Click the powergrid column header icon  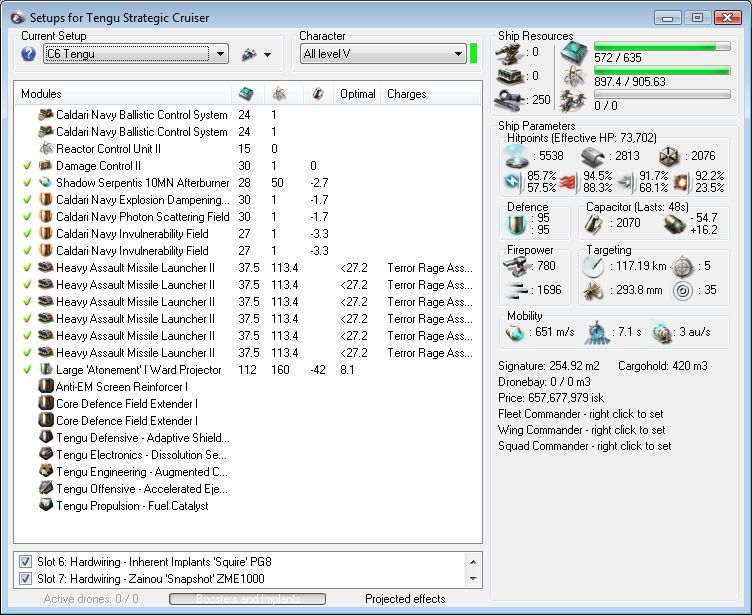(280, 94)
